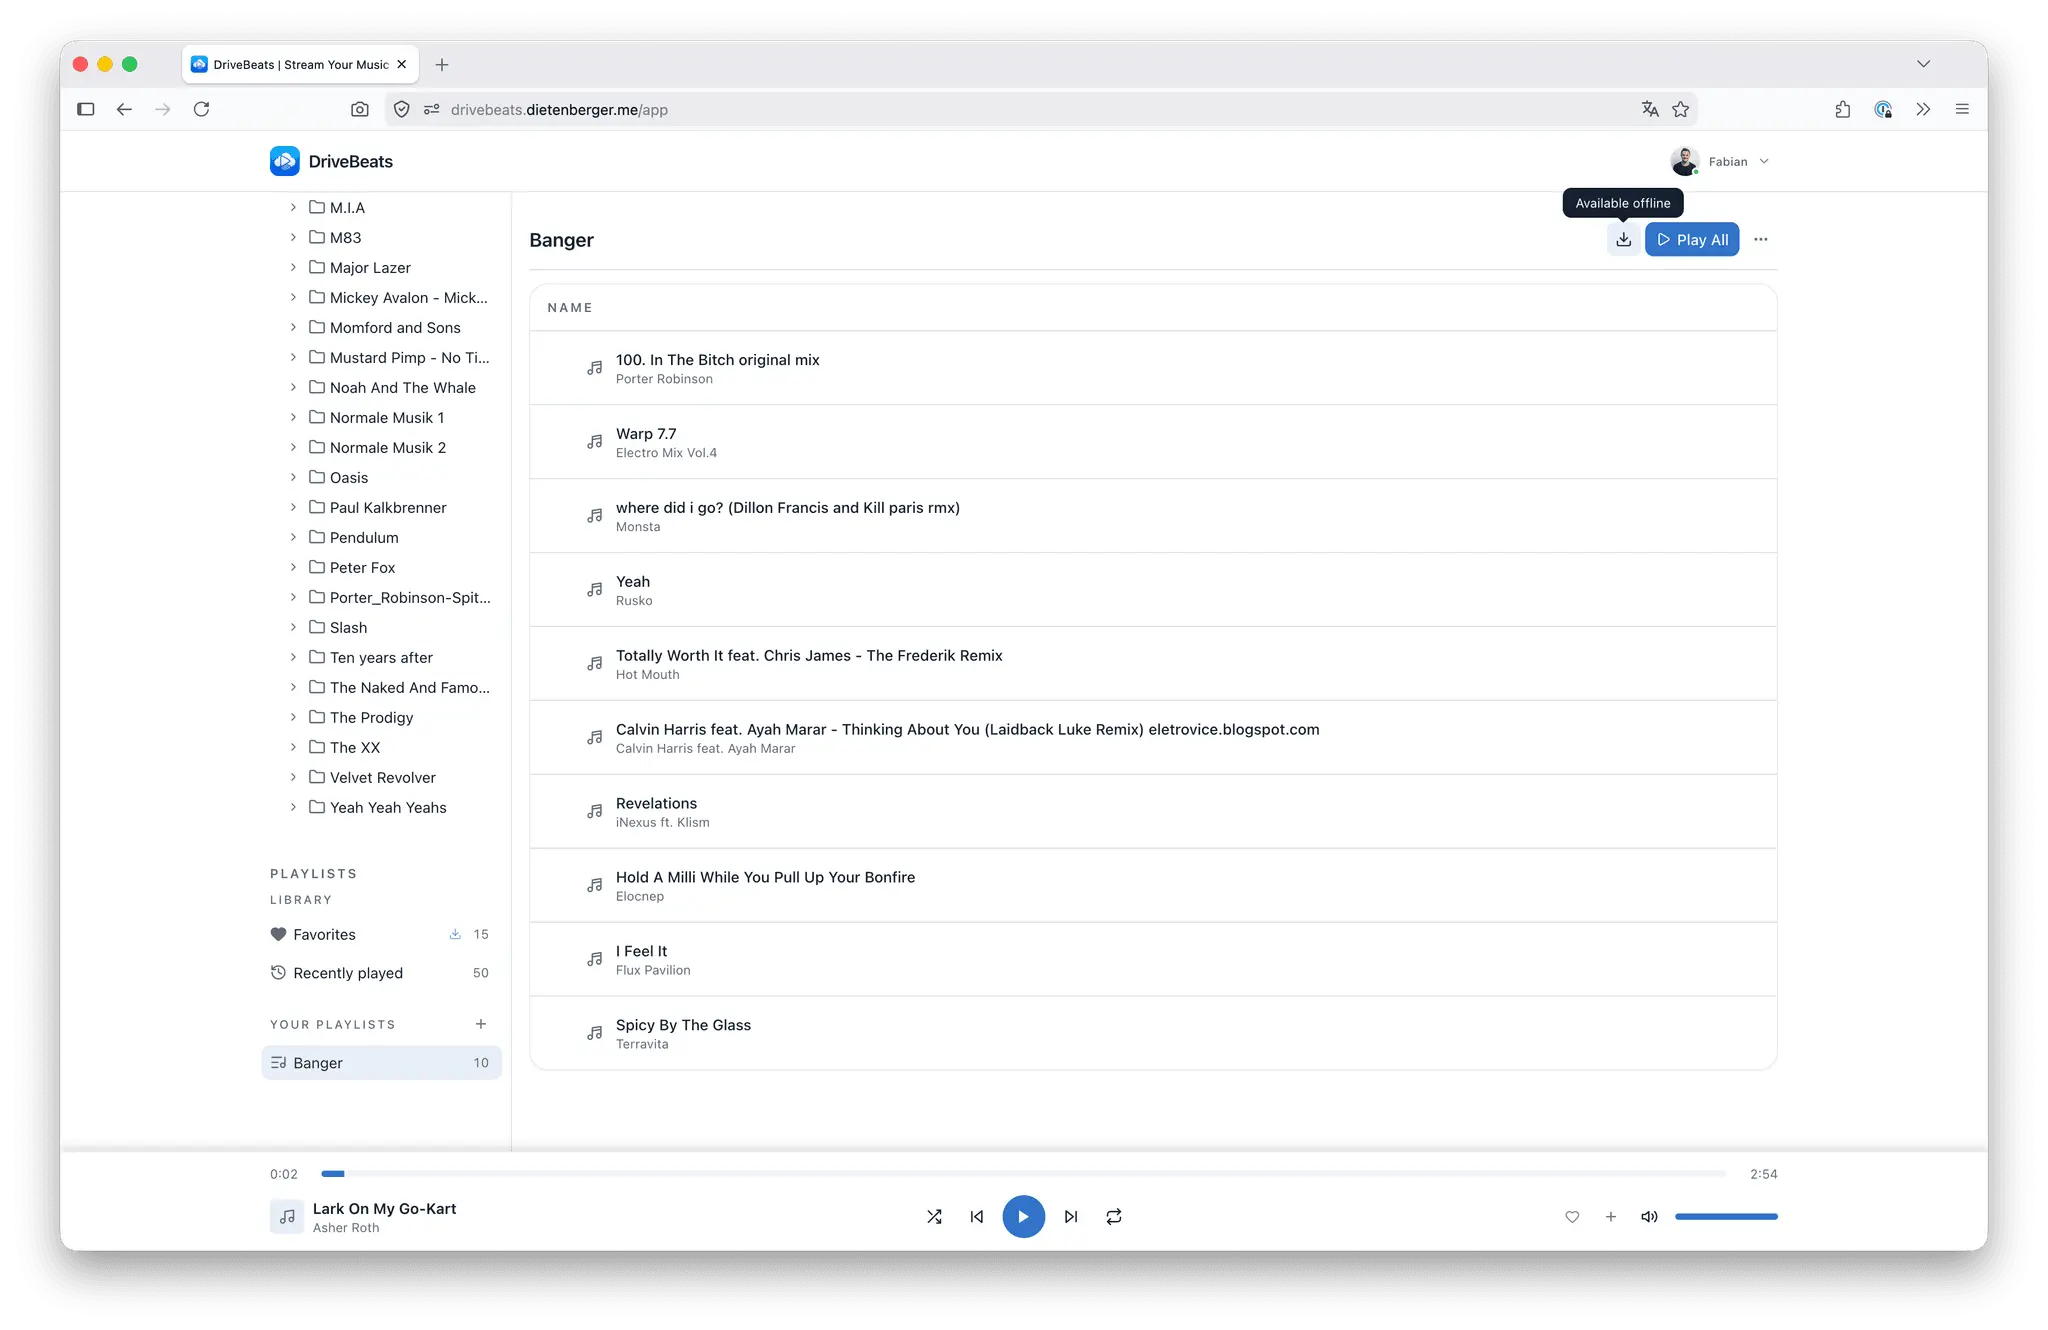The width and height of the screenshot is (2048, 1330).
Task: Favorite the current song with heart icon
Action: (1572, 1216)
